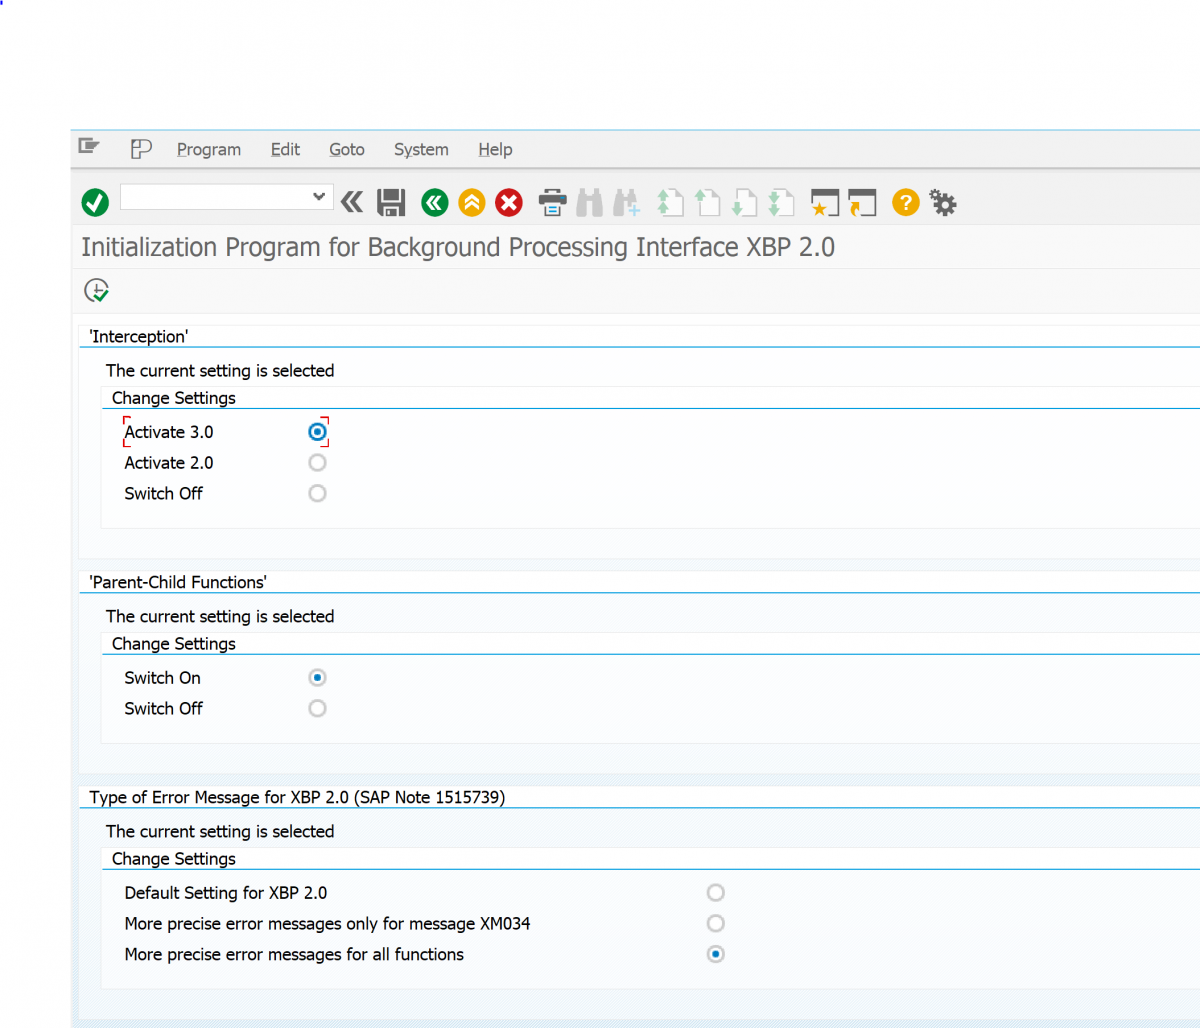Select precise errors only for XM034

[x=715, y=924]
